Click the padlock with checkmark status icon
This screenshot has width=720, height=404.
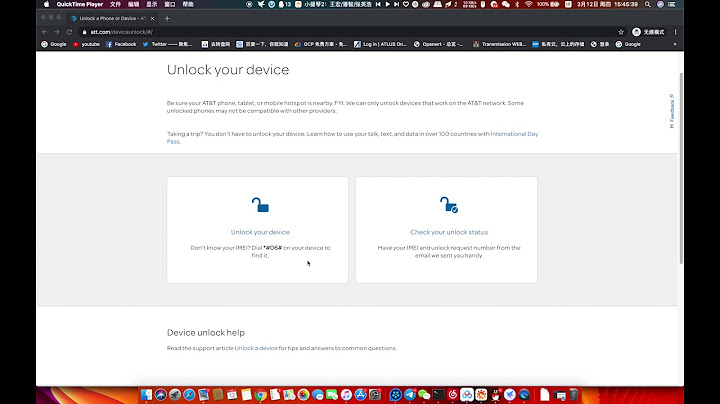449,205
